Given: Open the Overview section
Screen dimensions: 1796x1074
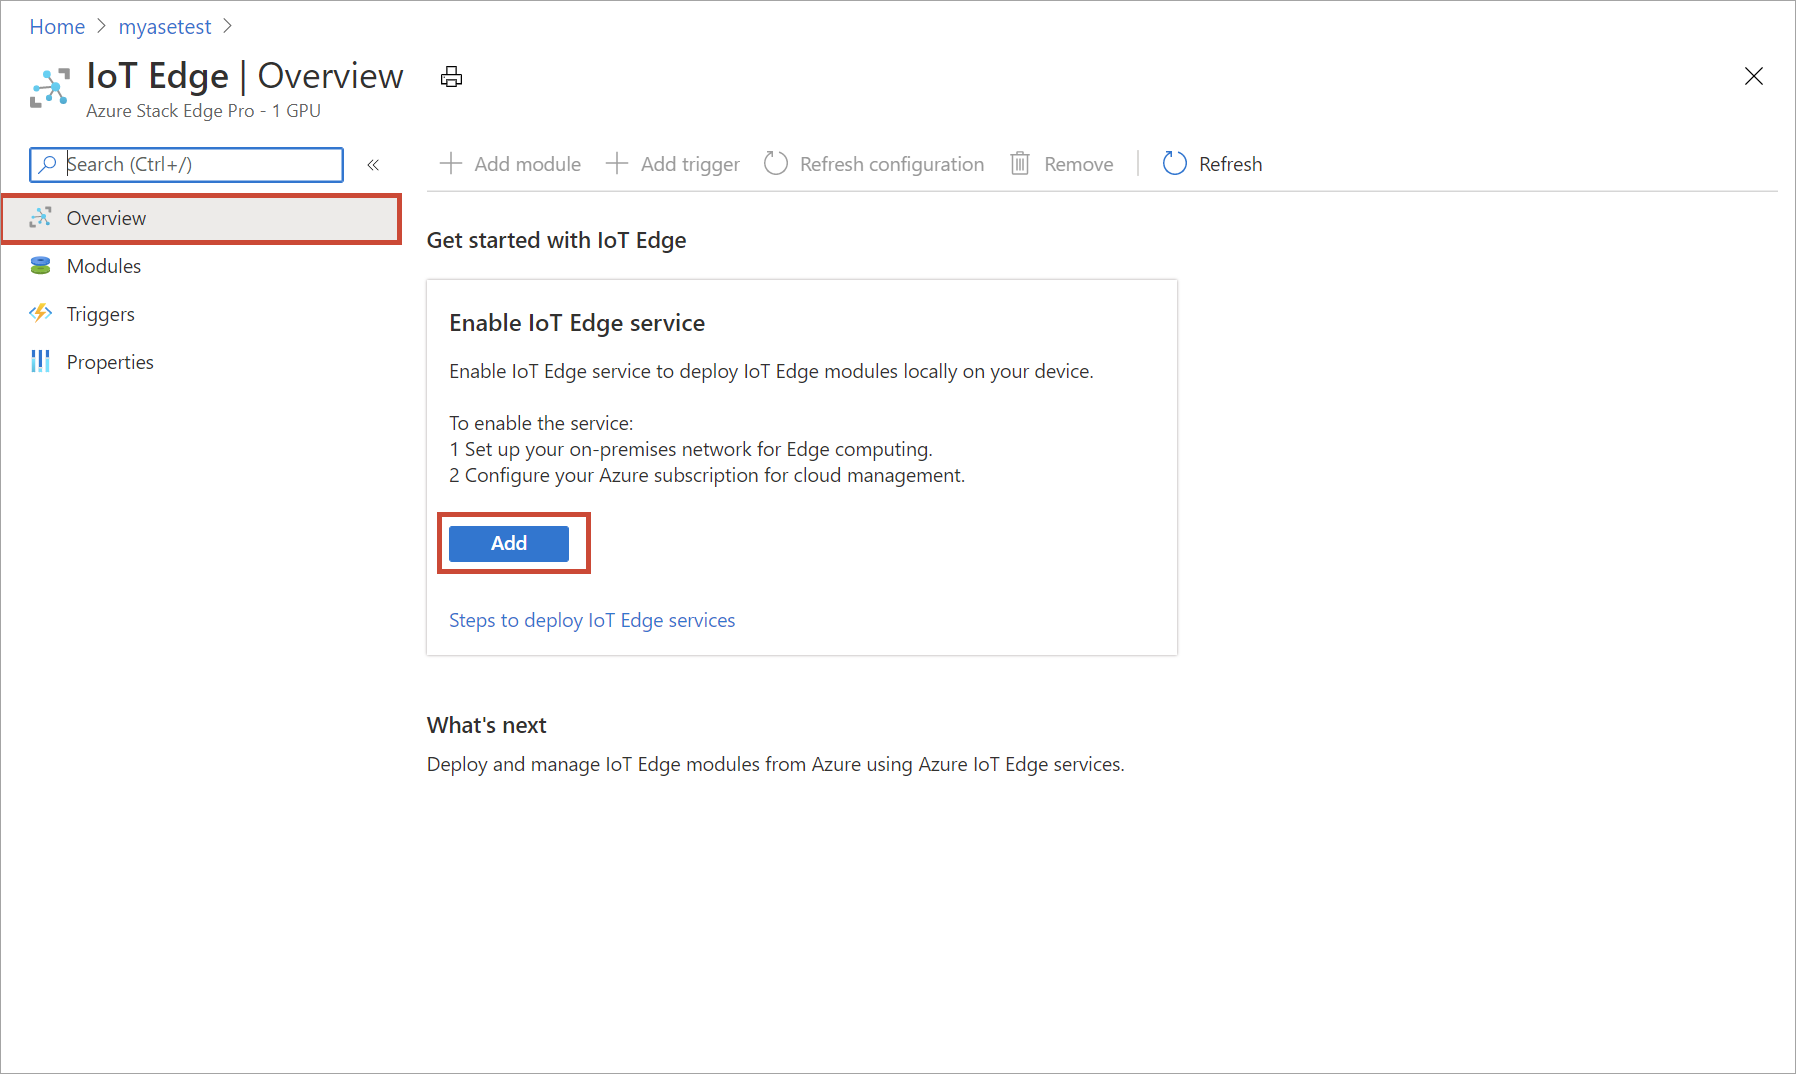Looking at the screenshot, I should [x=106, y=217].
